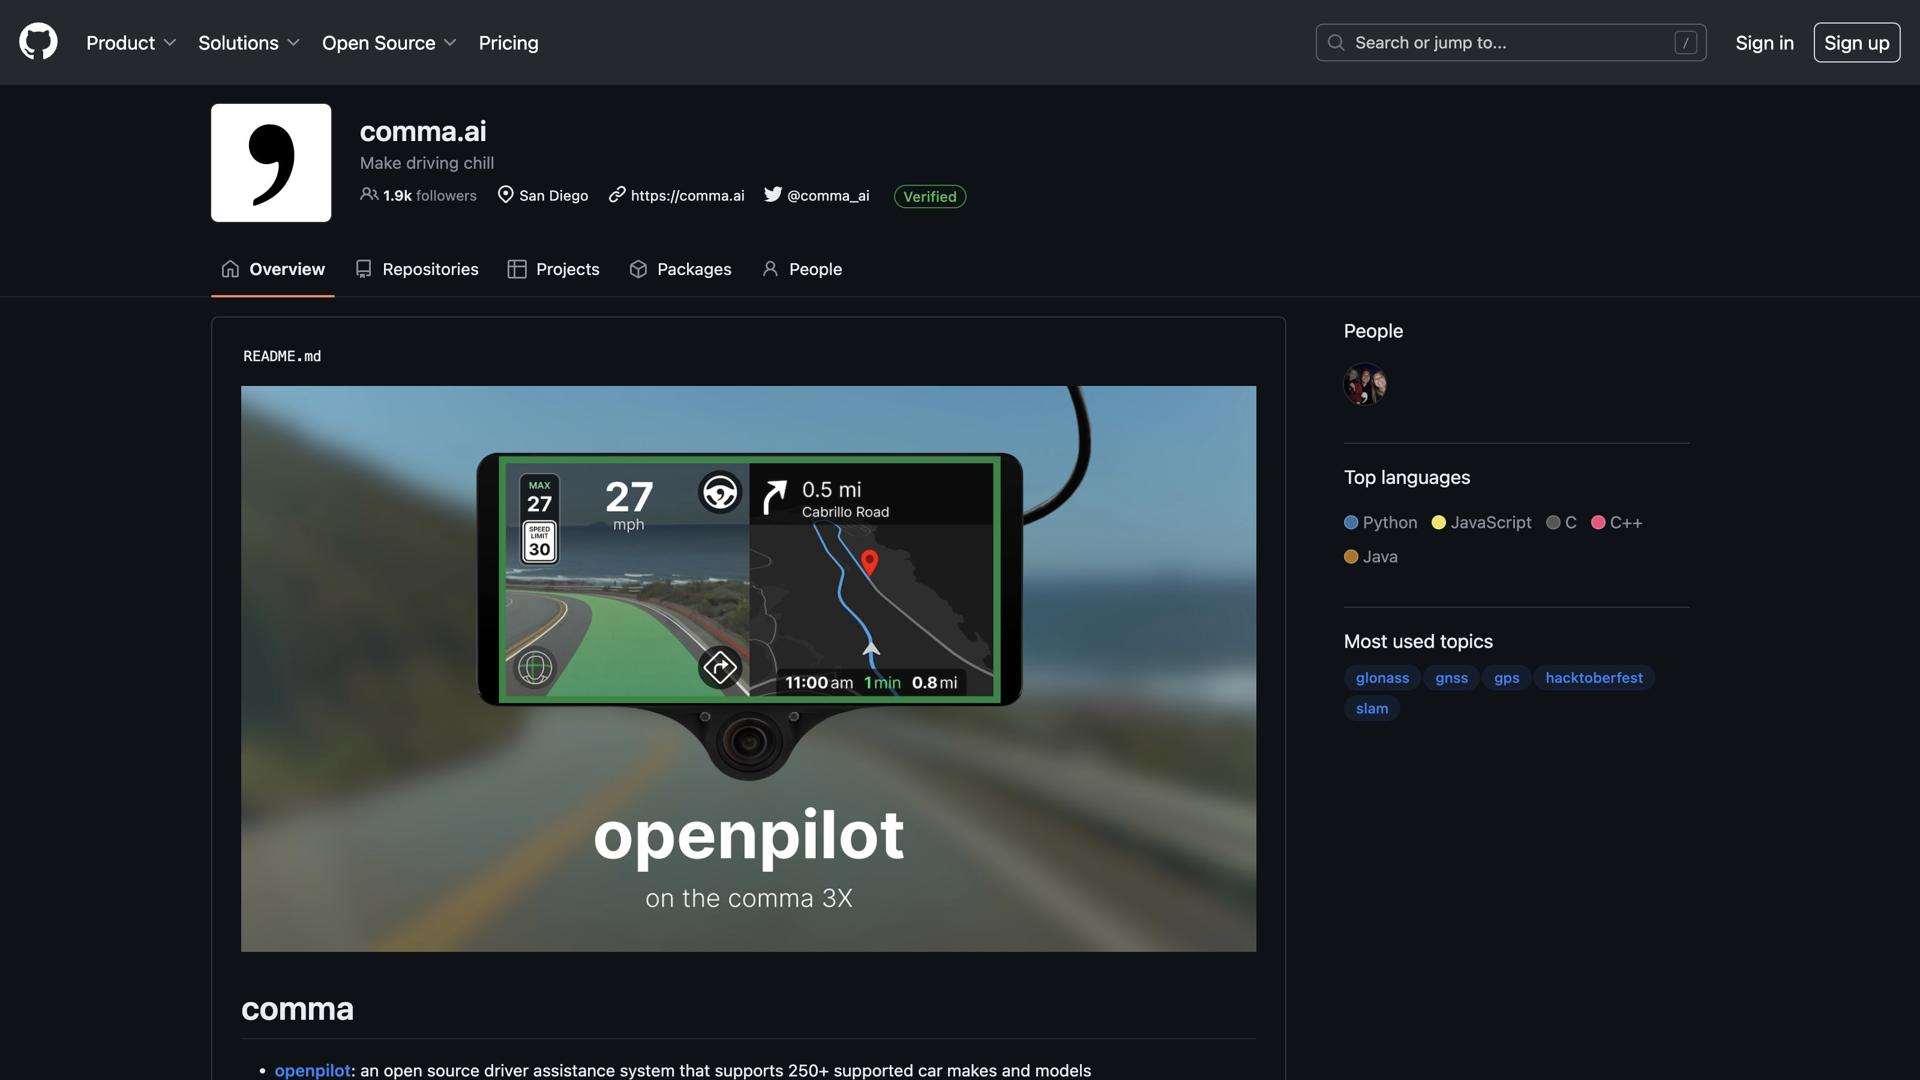
Task: Click the link icon beside https://comma.ai
Action: 617,194
